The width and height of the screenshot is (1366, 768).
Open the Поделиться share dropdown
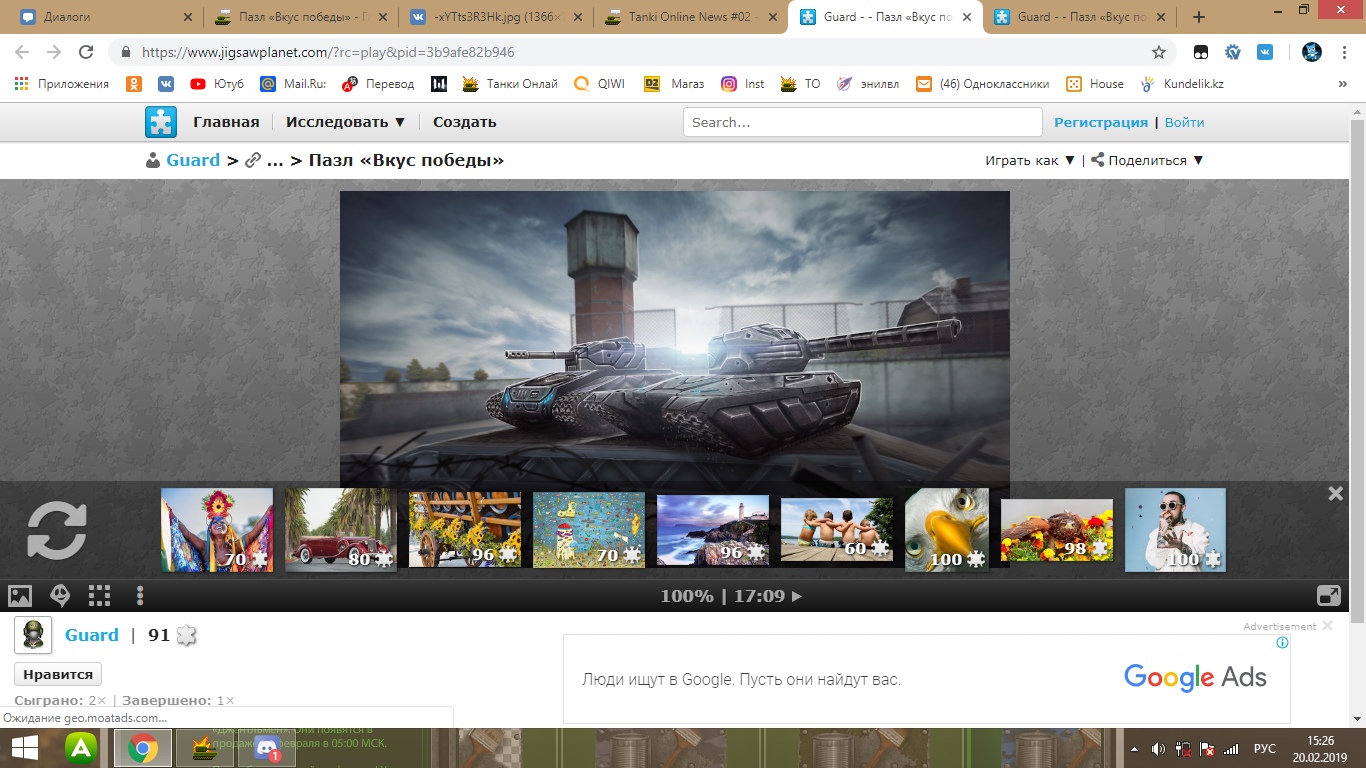pyautogui.click(x=1147, y=160)
